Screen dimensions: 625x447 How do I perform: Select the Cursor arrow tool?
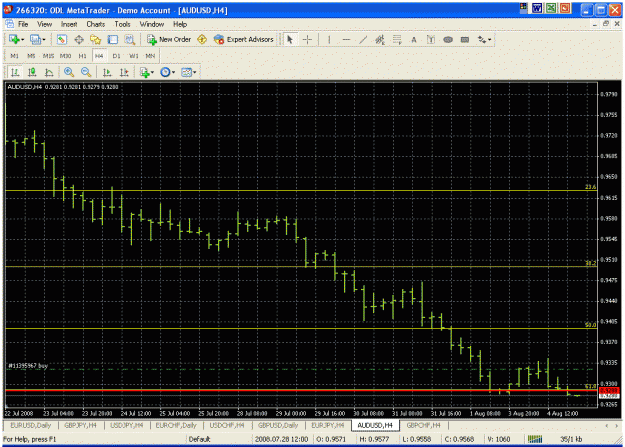pyautogui.click(x=290, y=39)
